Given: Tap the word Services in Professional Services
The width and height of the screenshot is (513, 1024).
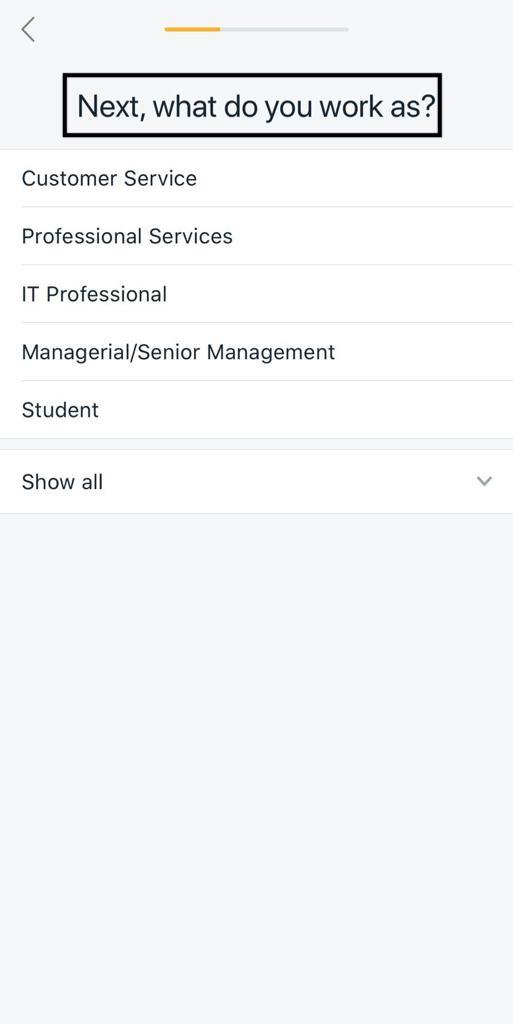Looking at the screenshot, I should coord(190,236).
